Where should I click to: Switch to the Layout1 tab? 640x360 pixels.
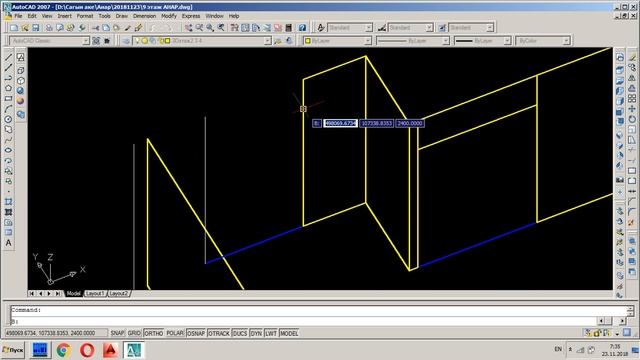click(95, 293)
